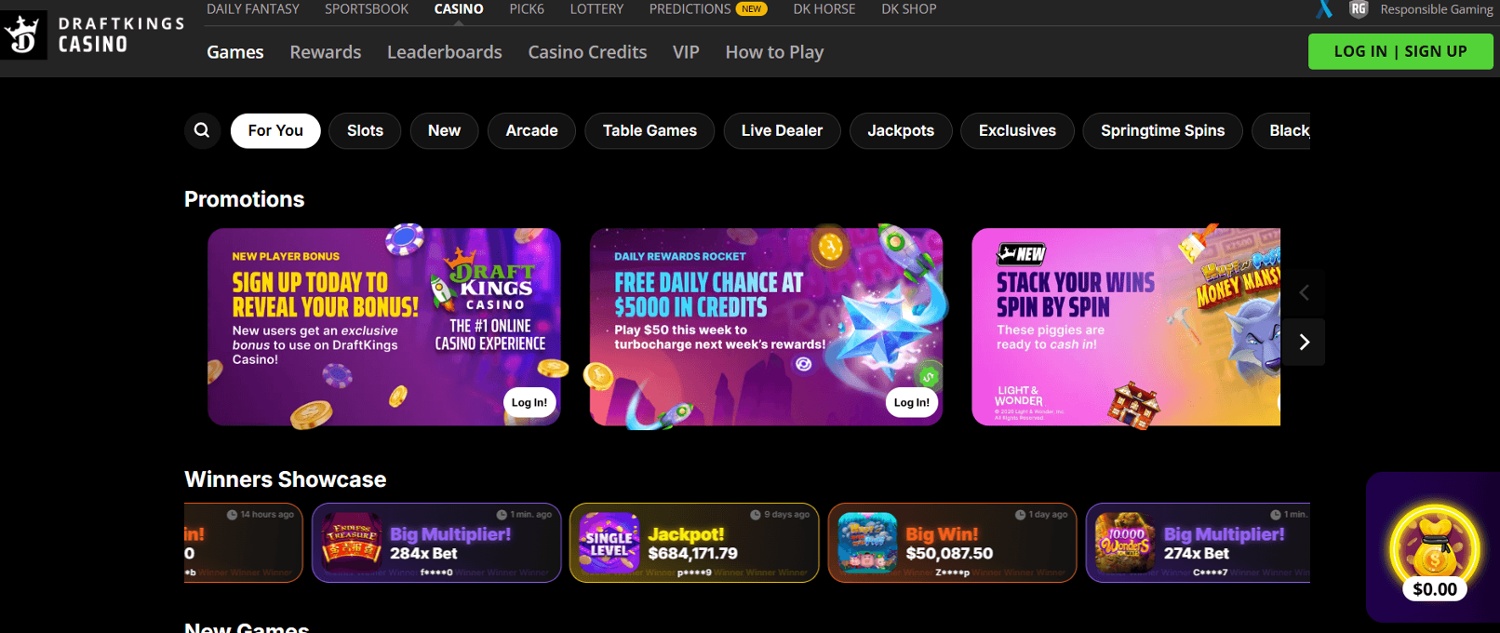Switch to the Sportsbook product tab

point(366,9)
